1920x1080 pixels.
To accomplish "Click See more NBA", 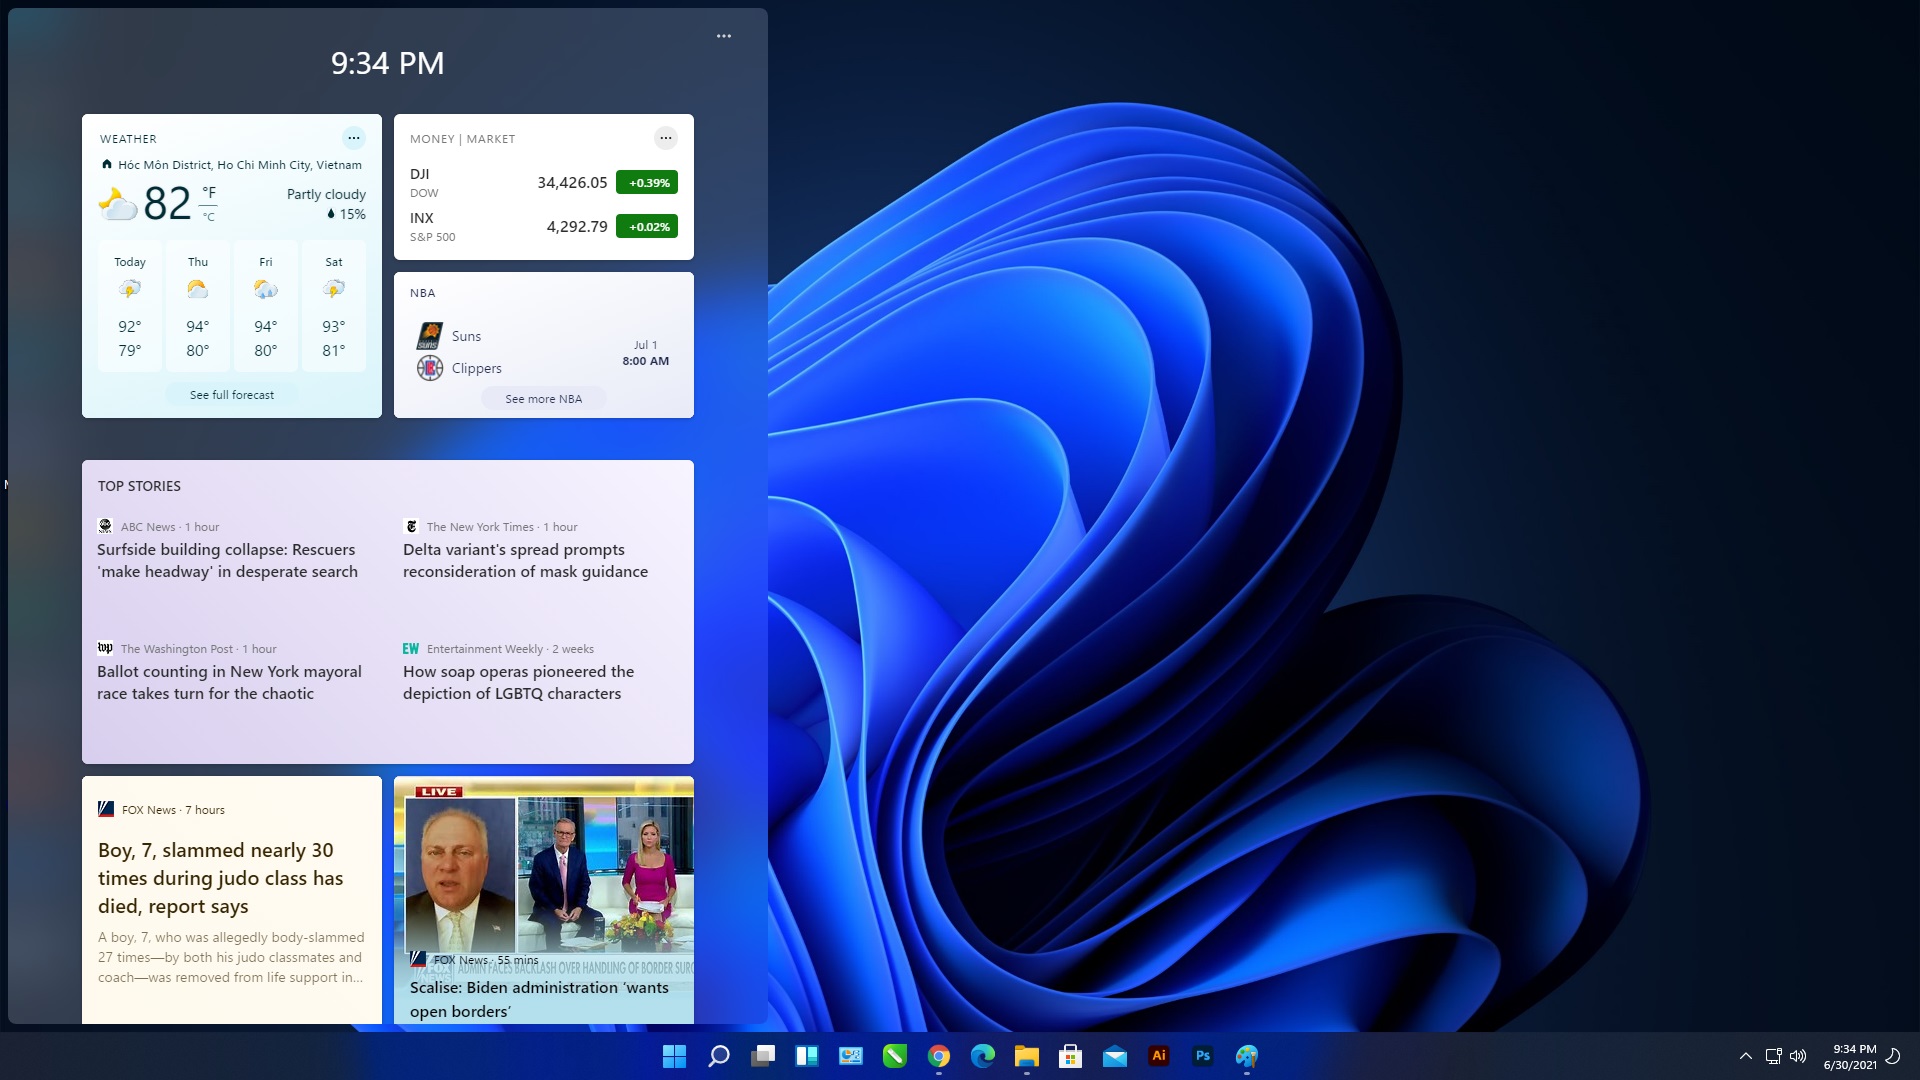I will click(x=544, y=399).
